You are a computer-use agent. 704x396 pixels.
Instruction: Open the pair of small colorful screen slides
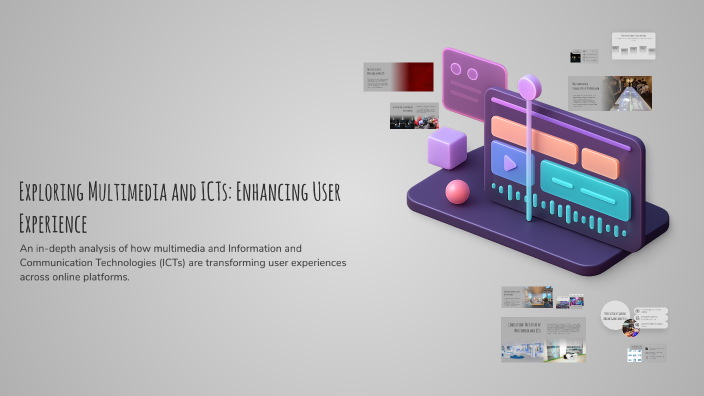click(570, 301)
